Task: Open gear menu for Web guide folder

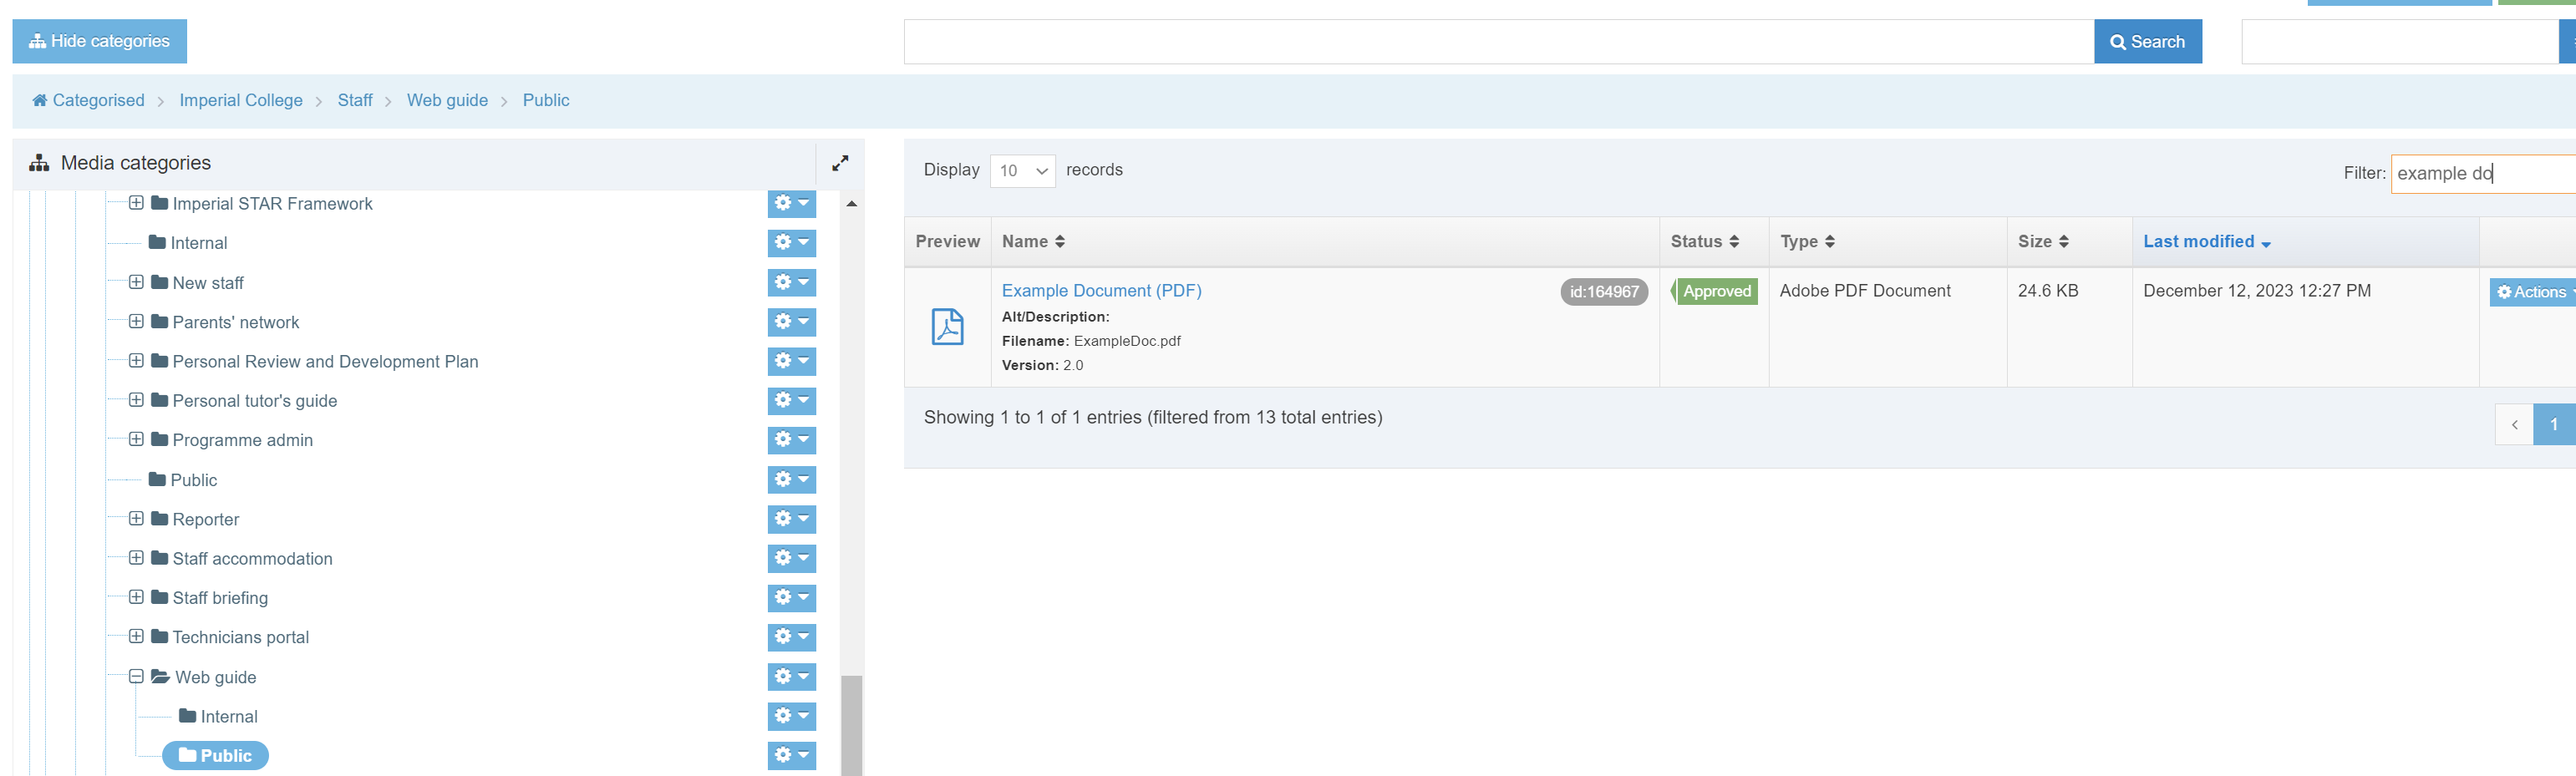Action: [x=791, y=677]
